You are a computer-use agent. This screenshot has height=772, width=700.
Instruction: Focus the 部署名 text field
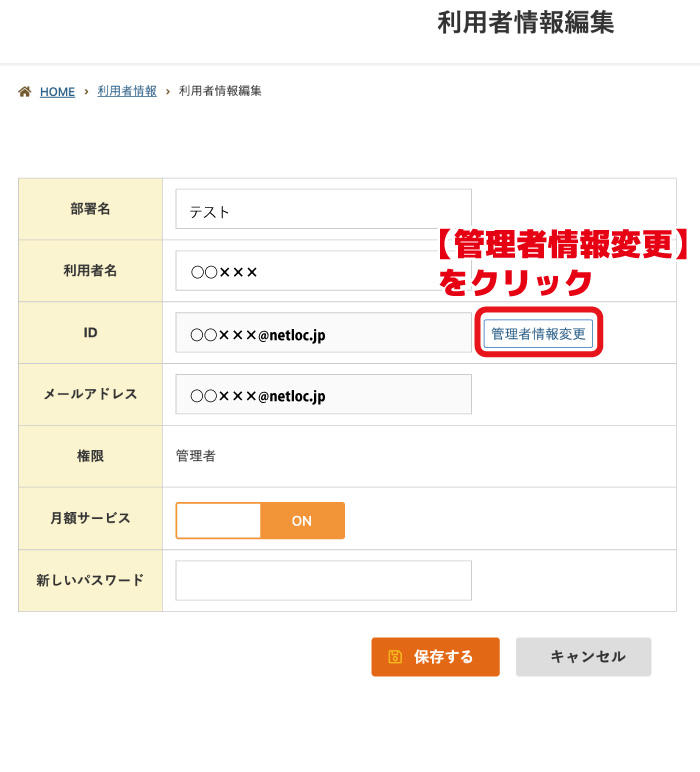(x=323, y=210)
